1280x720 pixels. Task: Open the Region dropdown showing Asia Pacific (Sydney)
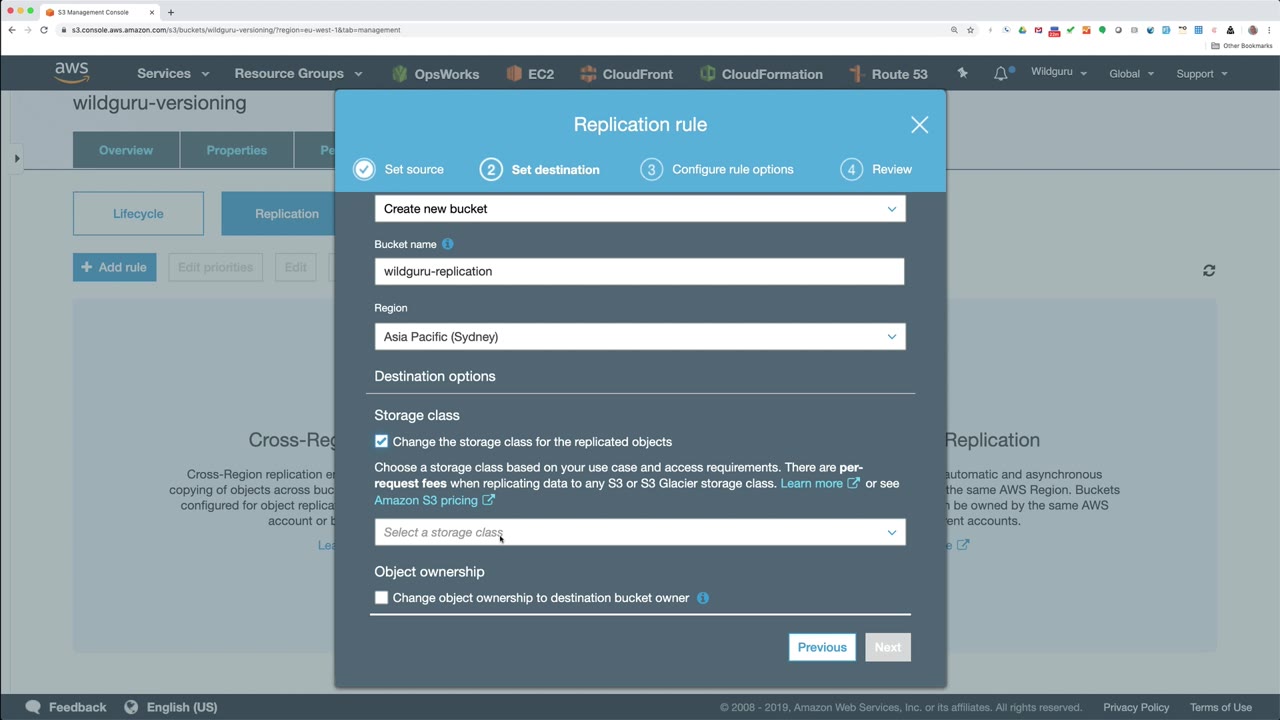[x=640, y=337]
